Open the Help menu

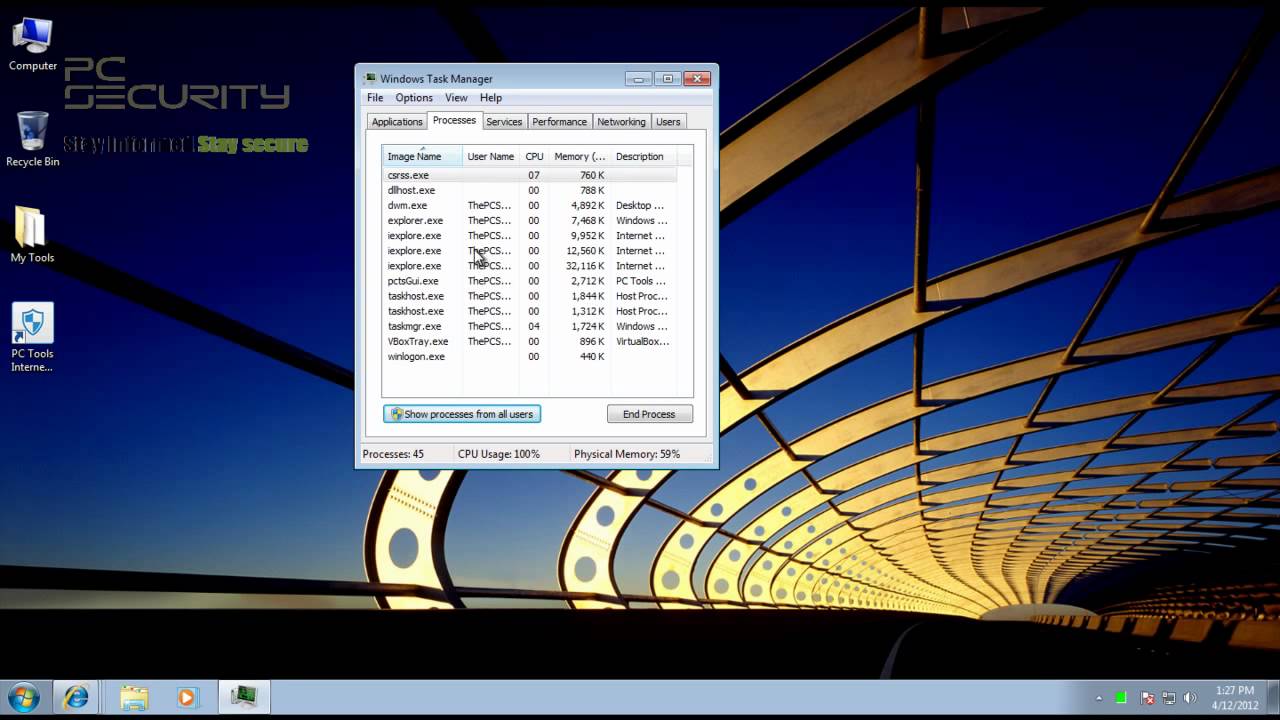click(x=490, y=98)
